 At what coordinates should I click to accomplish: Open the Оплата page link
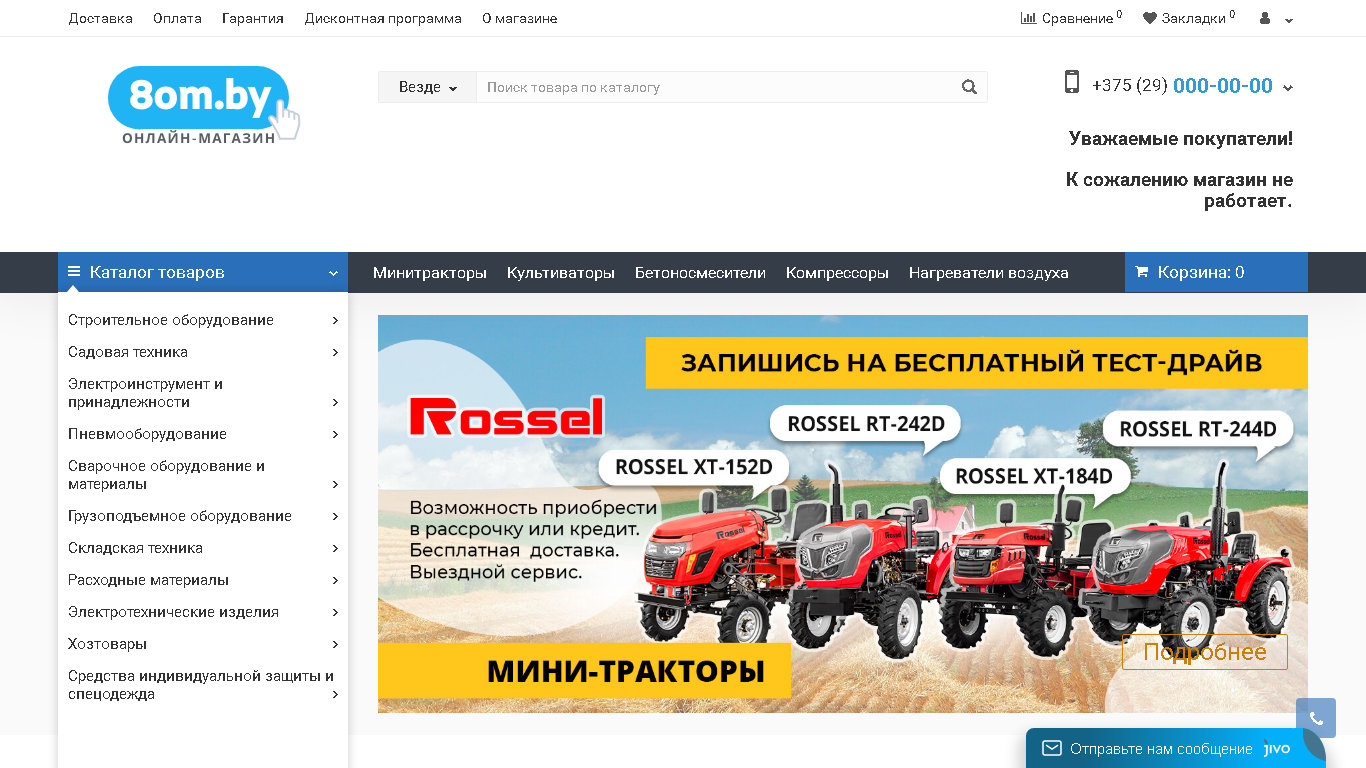[x=177, y=18]
